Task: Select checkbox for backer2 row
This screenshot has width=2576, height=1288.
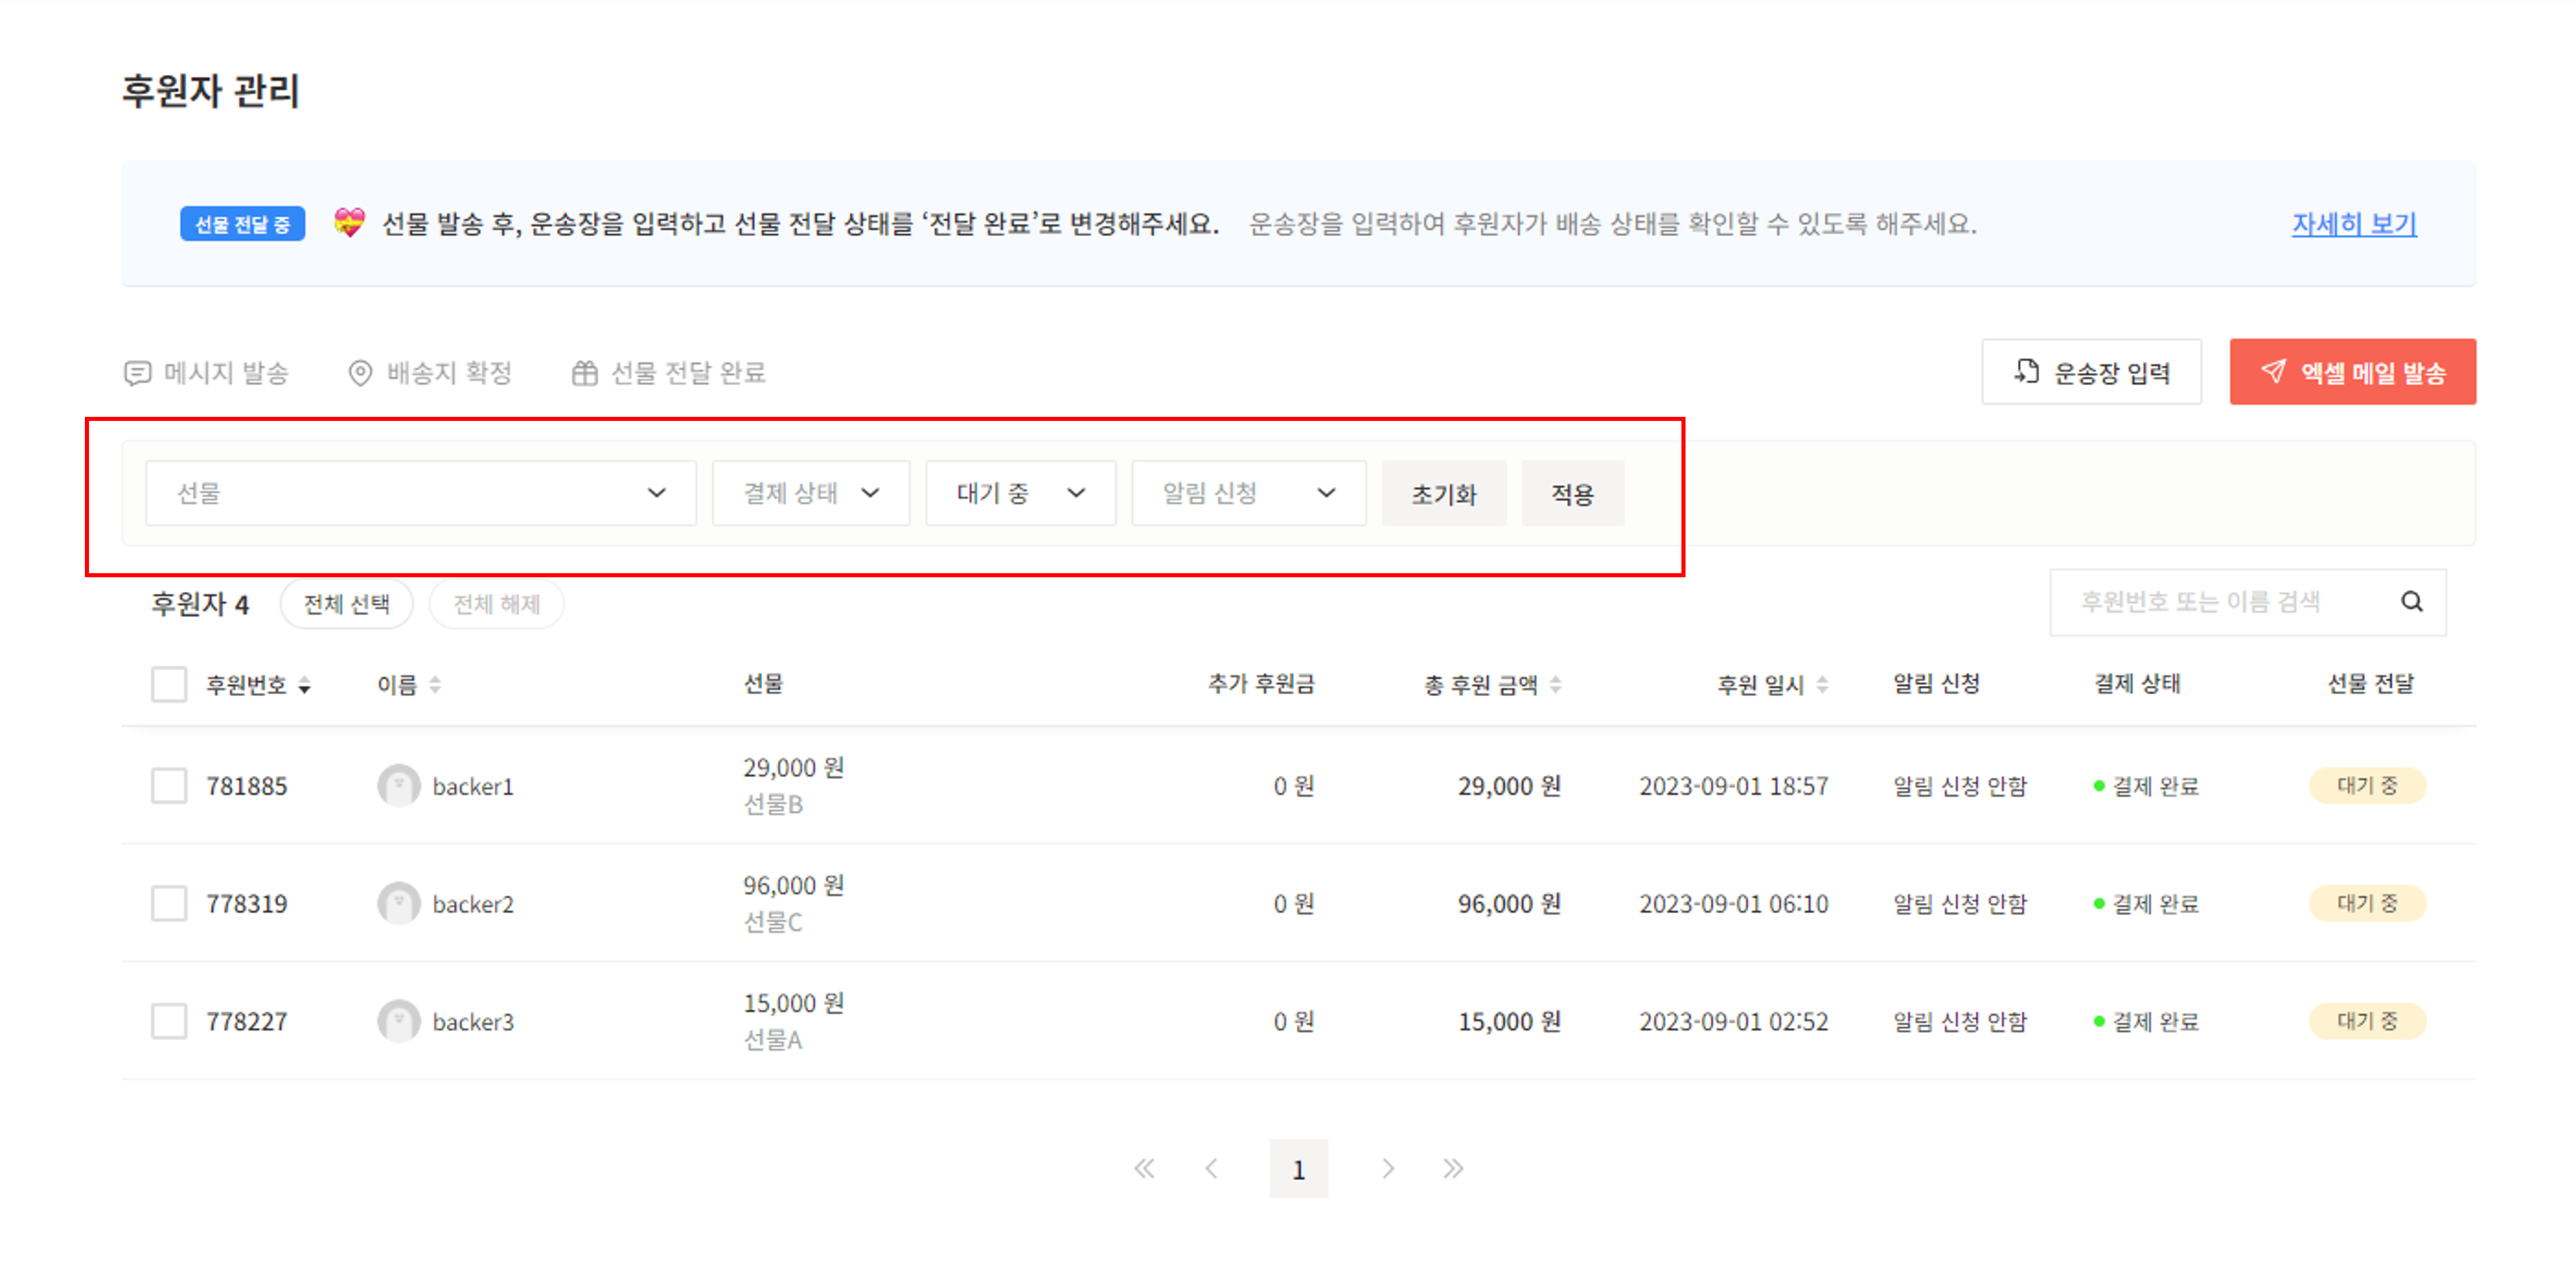Action: (169, 903)
